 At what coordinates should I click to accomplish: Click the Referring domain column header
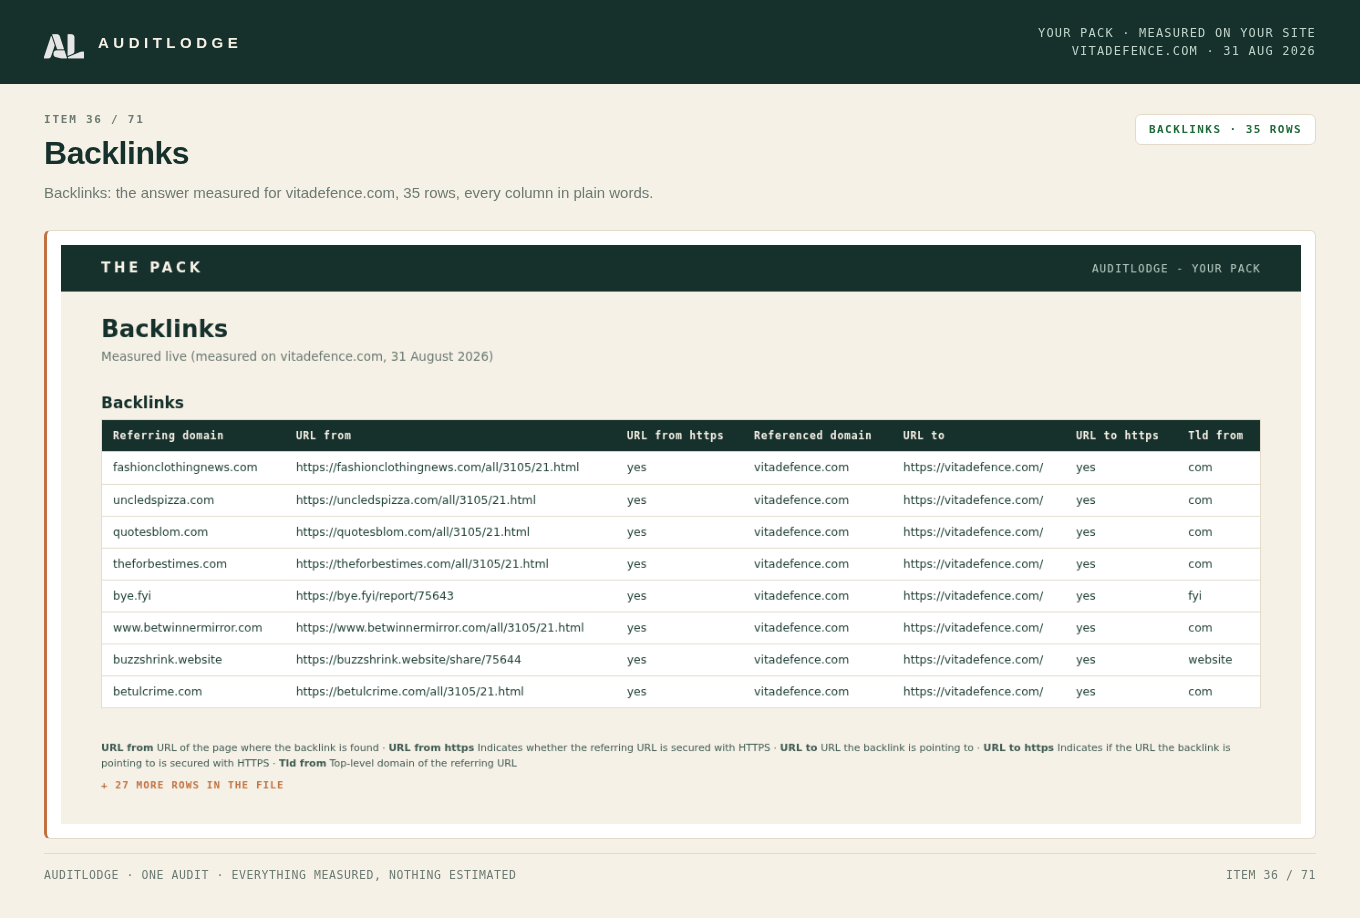168,436
